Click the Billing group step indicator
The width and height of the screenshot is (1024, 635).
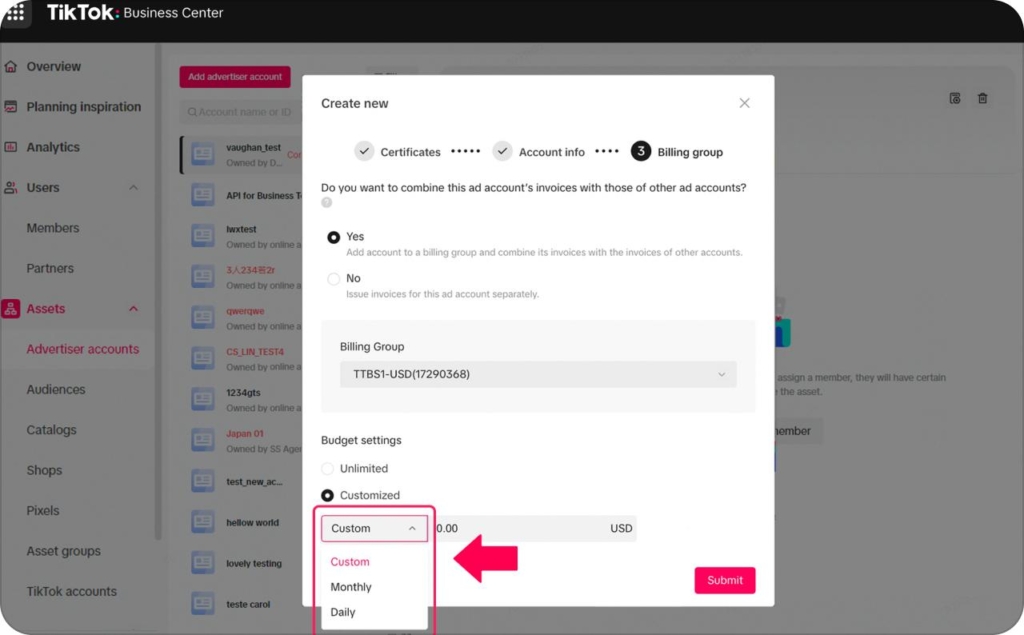point(677,151)
